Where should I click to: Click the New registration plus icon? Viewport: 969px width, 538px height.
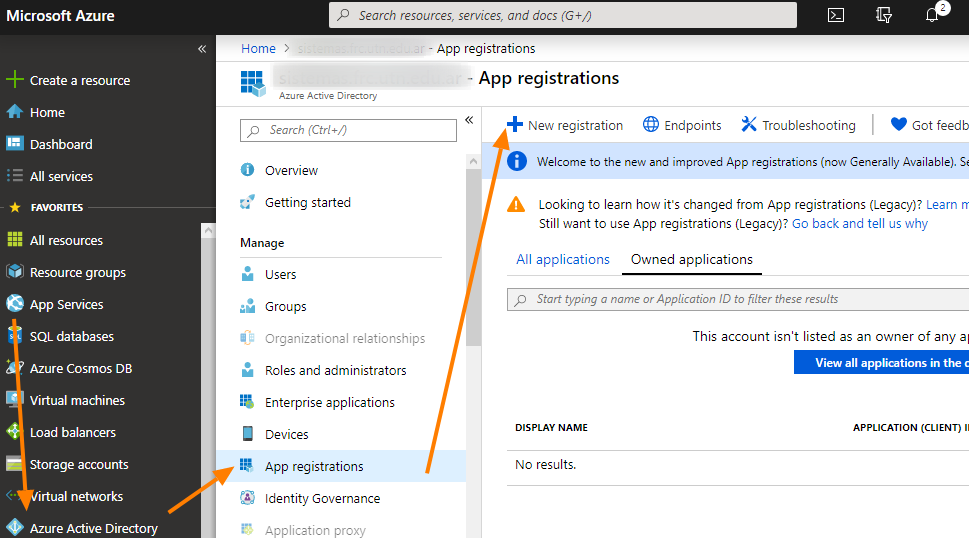[515, 125]
